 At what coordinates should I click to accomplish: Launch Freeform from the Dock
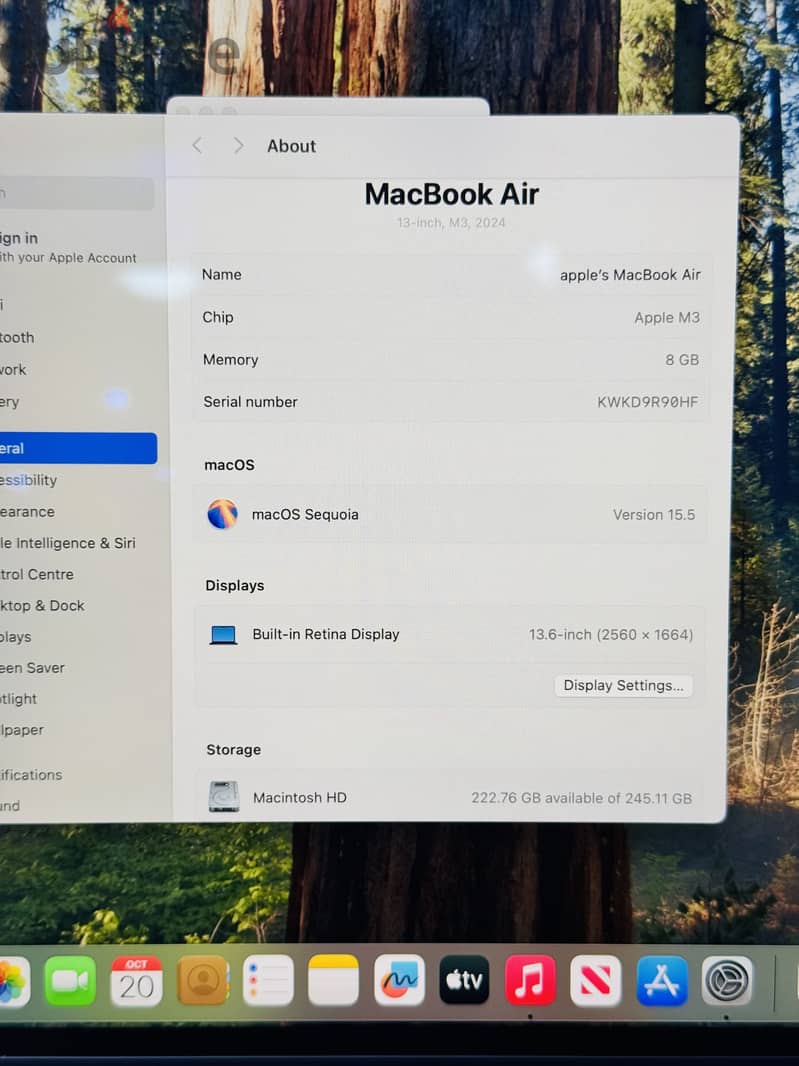399,980
